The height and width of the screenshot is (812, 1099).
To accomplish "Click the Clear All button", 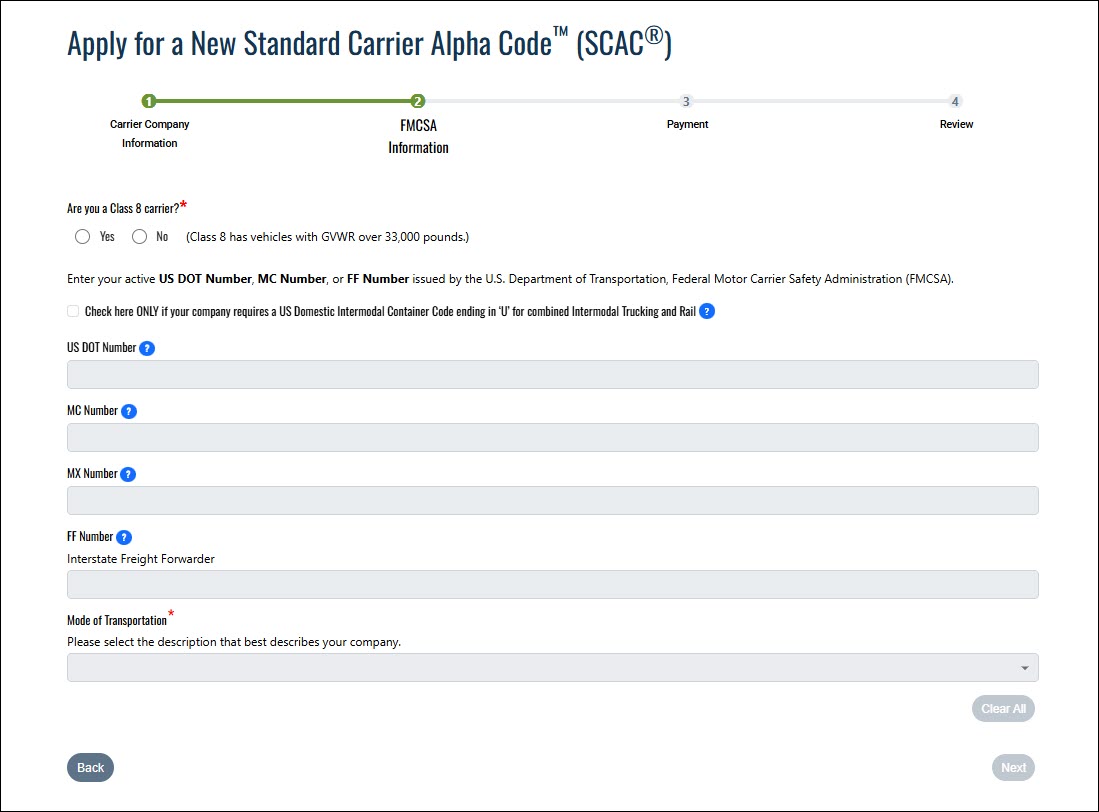I will click(1003, 709).
